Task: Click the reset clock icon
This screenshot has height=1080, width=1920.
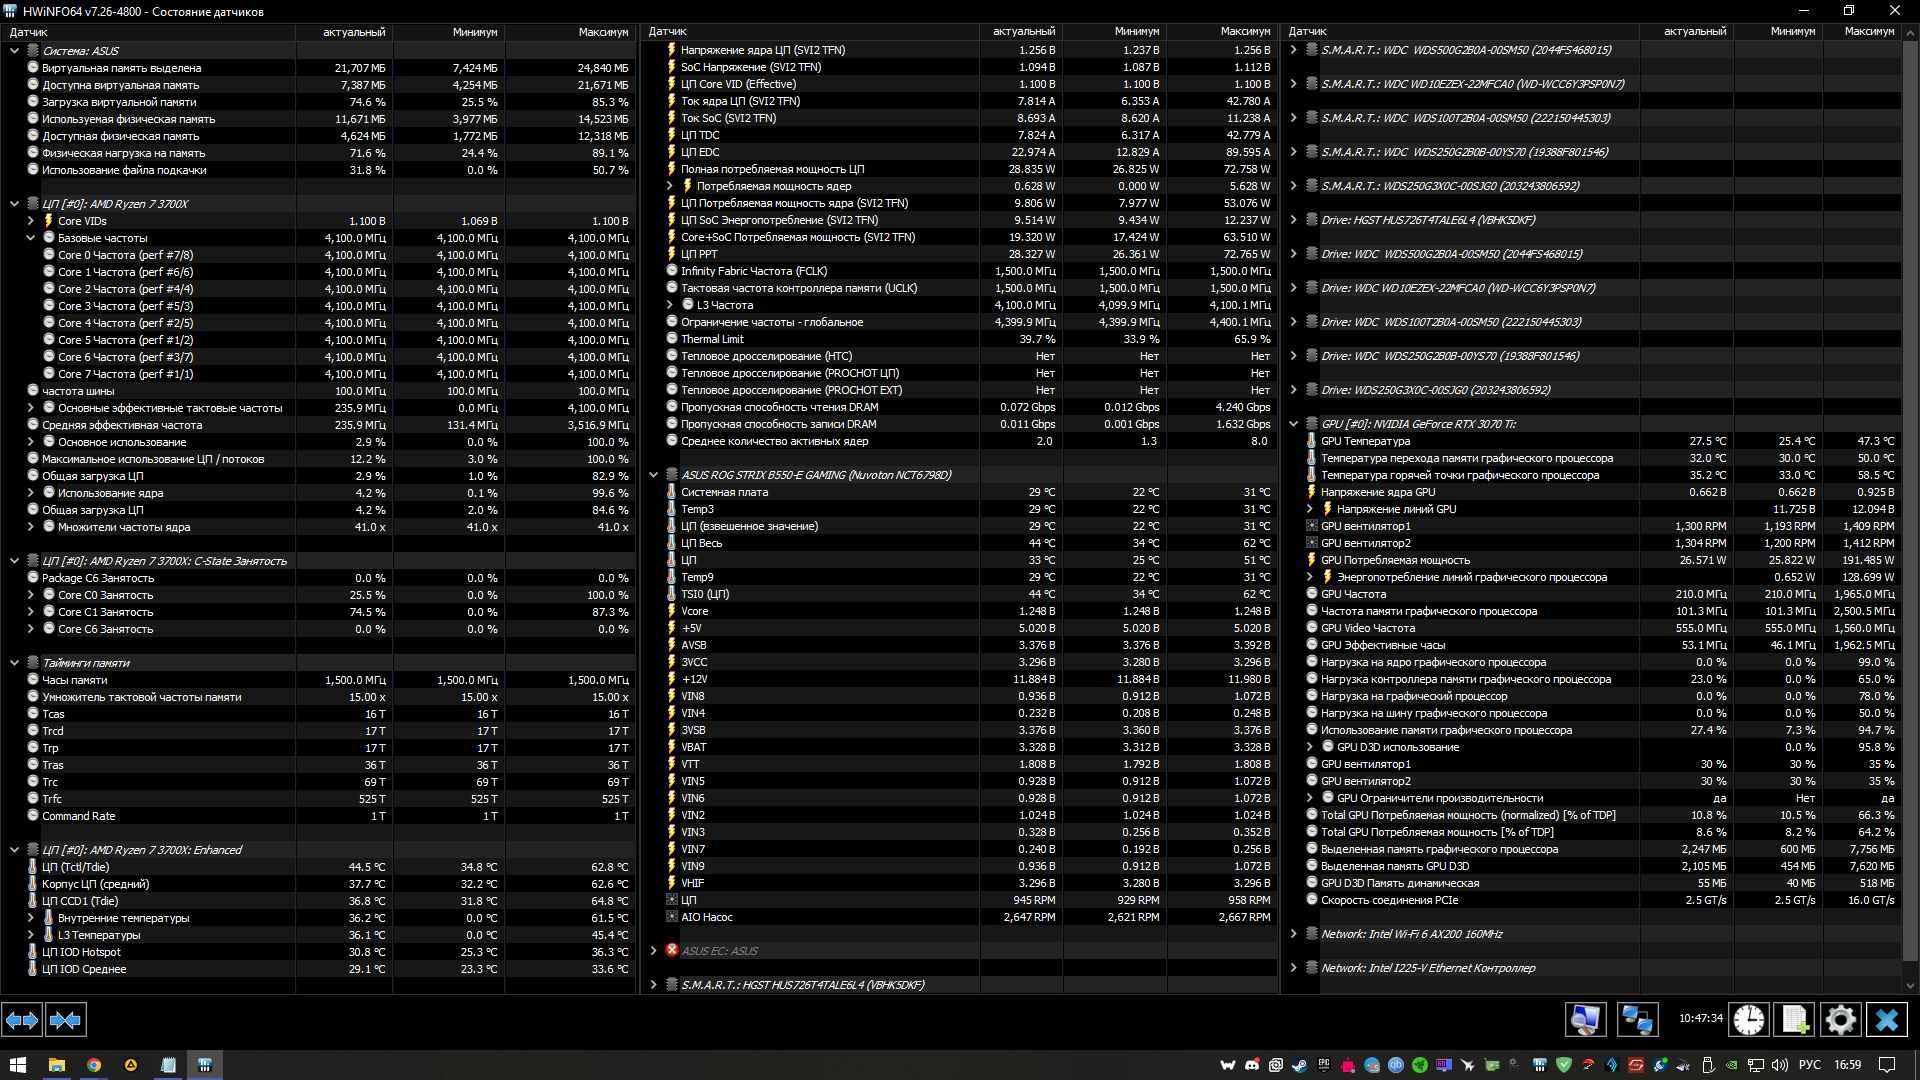Action: click(x=1749, y=1020)
